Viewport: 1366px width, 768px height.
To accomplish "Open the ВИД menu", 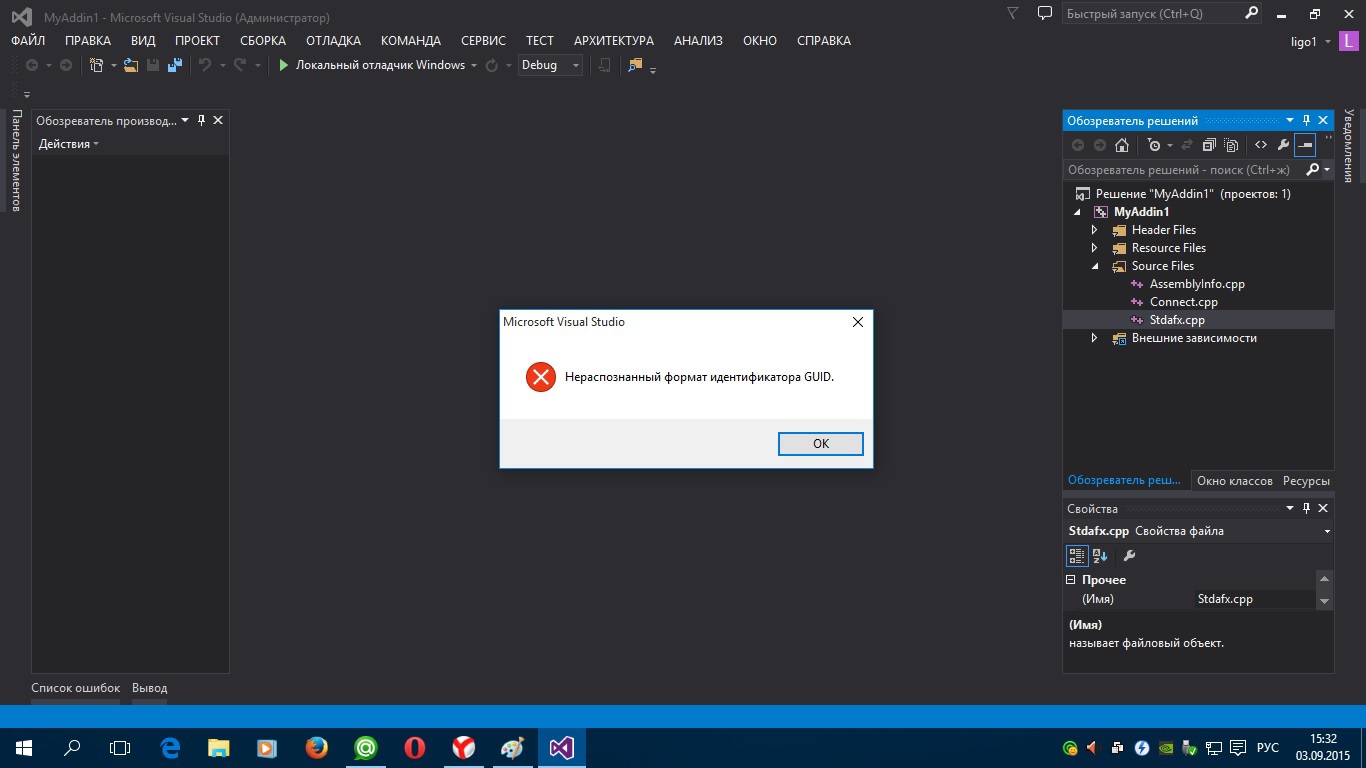I will [x=143, y=41].
